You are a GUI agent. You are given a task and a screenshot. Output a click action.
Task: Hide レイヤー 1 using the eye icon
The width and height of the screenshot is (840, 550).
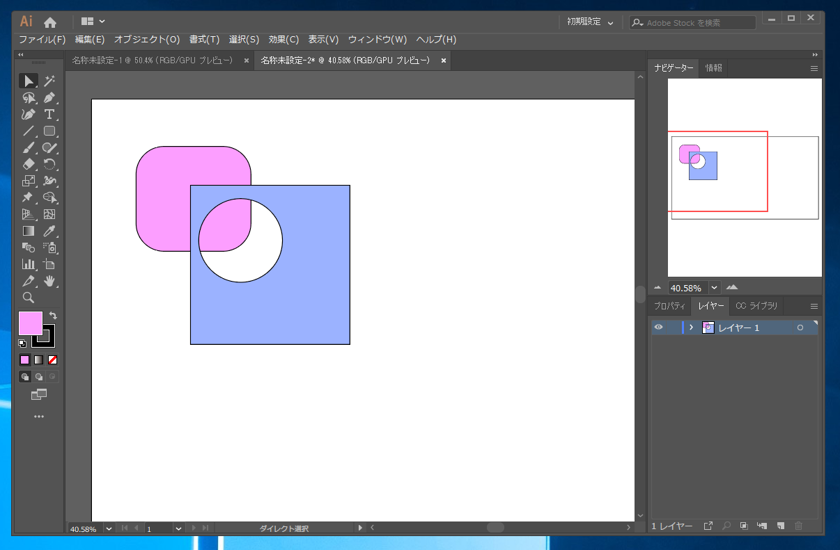point(658,328)
